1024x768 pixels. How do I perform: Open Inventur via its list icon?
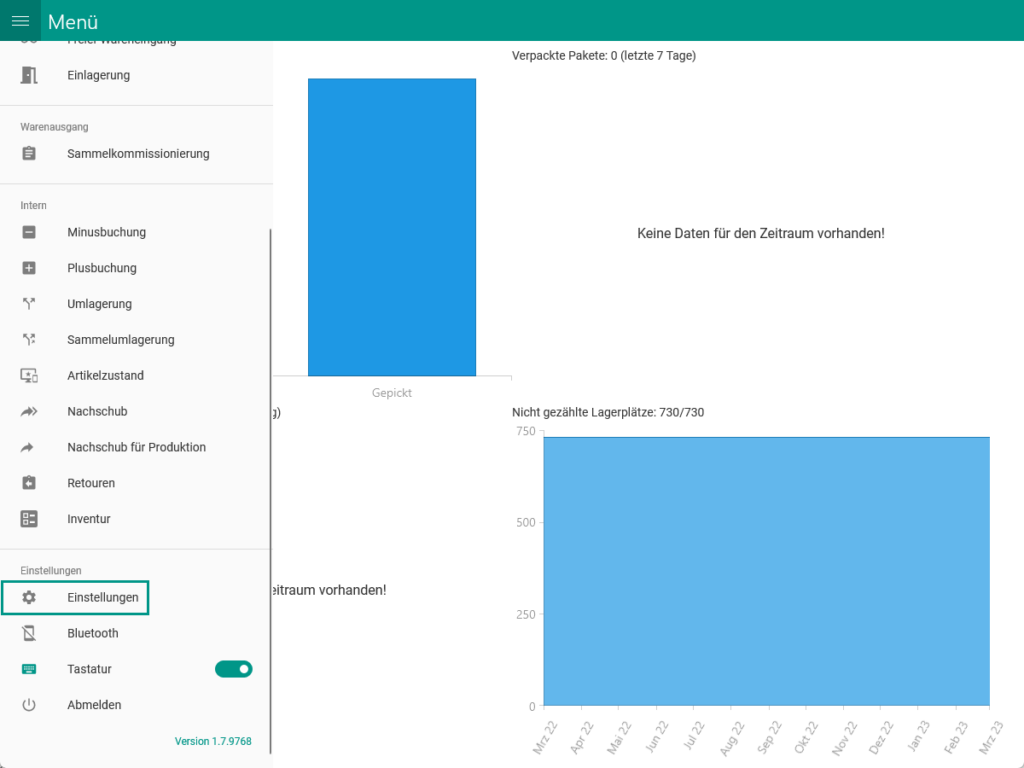[x=29, y=519]
